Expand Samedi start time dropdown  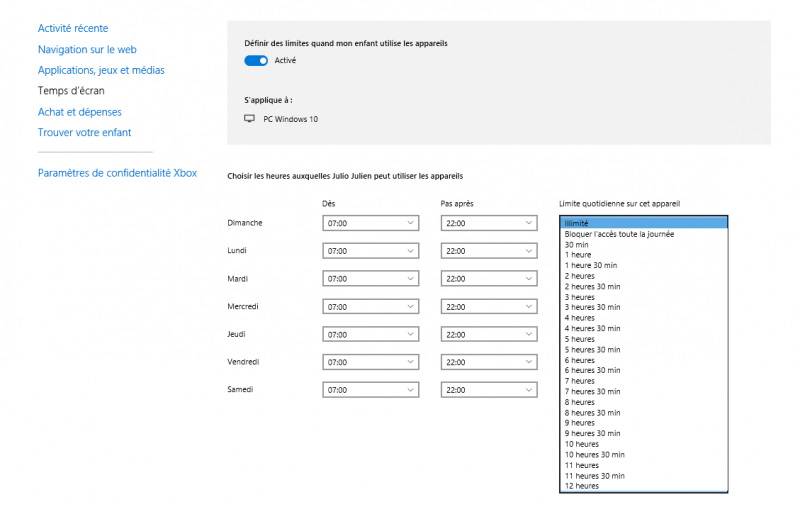370,390
